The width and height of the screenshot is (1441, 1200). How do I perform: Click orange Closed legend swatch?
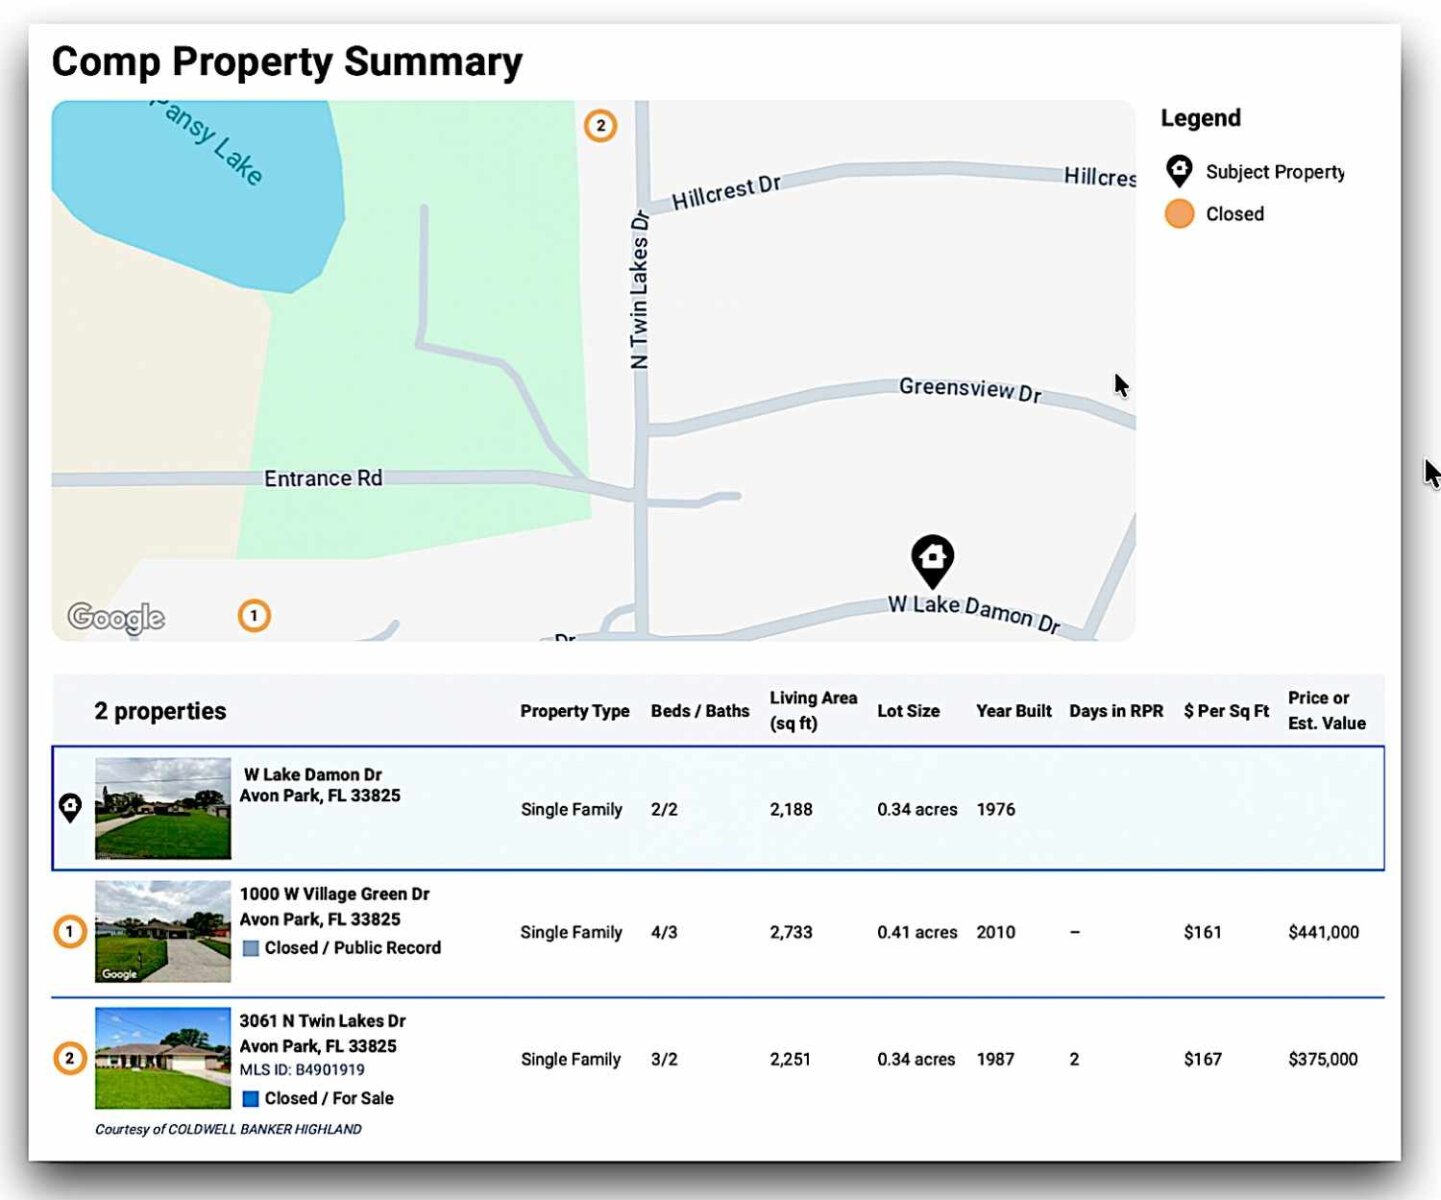(x=1179, y=214)
